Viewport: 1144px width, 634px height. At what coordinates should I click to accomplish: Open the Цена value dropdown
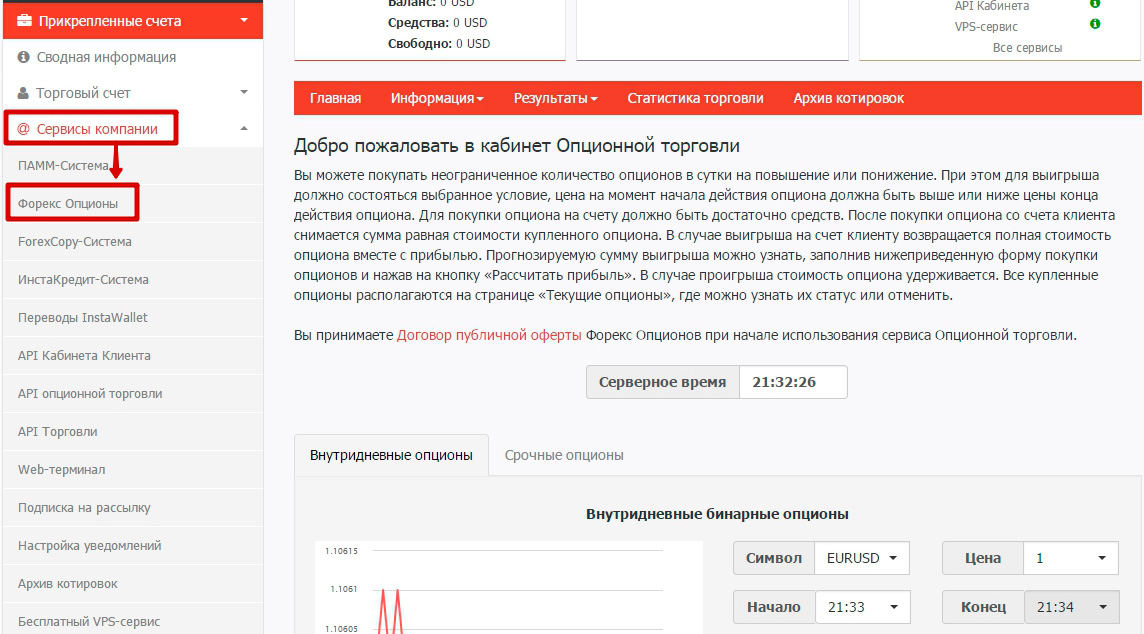1070,558
